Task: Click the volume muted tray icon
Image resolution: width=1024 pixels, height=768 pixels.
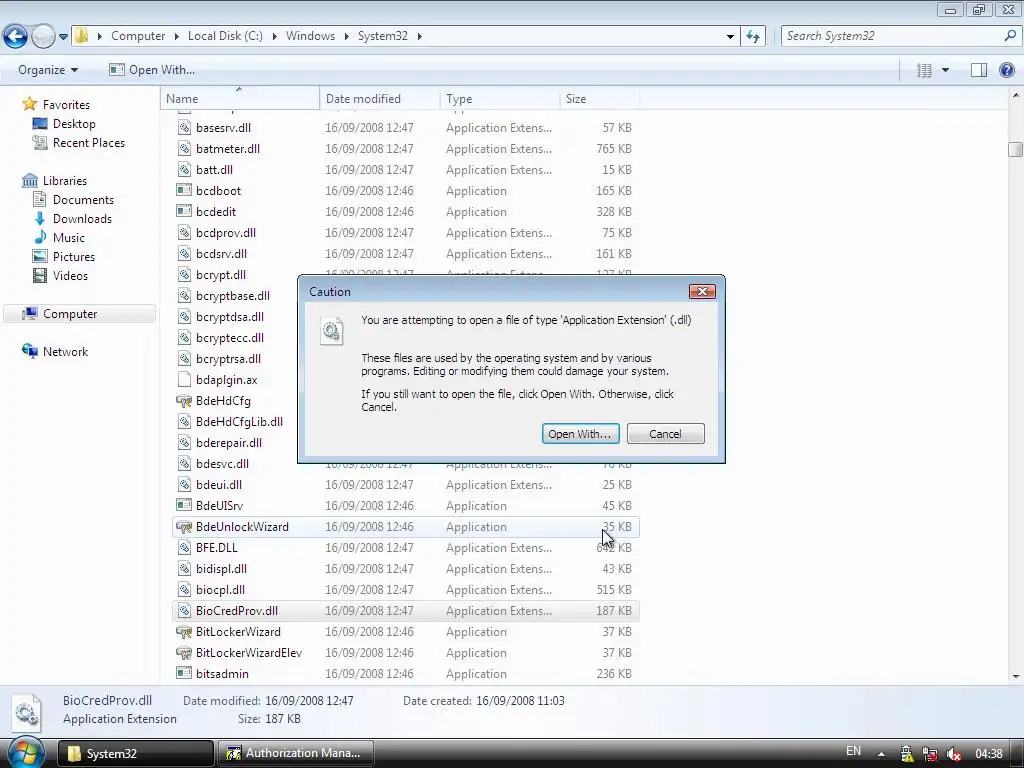Action: click(953, 754)
